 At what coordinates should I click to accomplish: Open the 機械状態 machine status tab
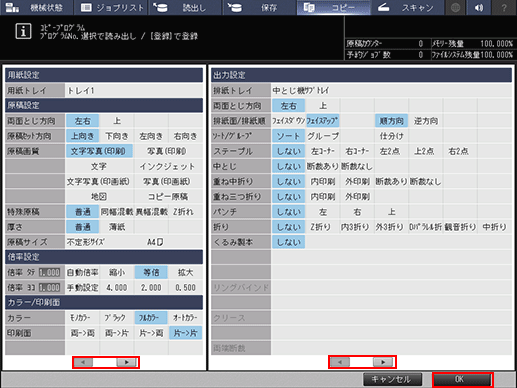pyautogui.click(x=36, y=7)
